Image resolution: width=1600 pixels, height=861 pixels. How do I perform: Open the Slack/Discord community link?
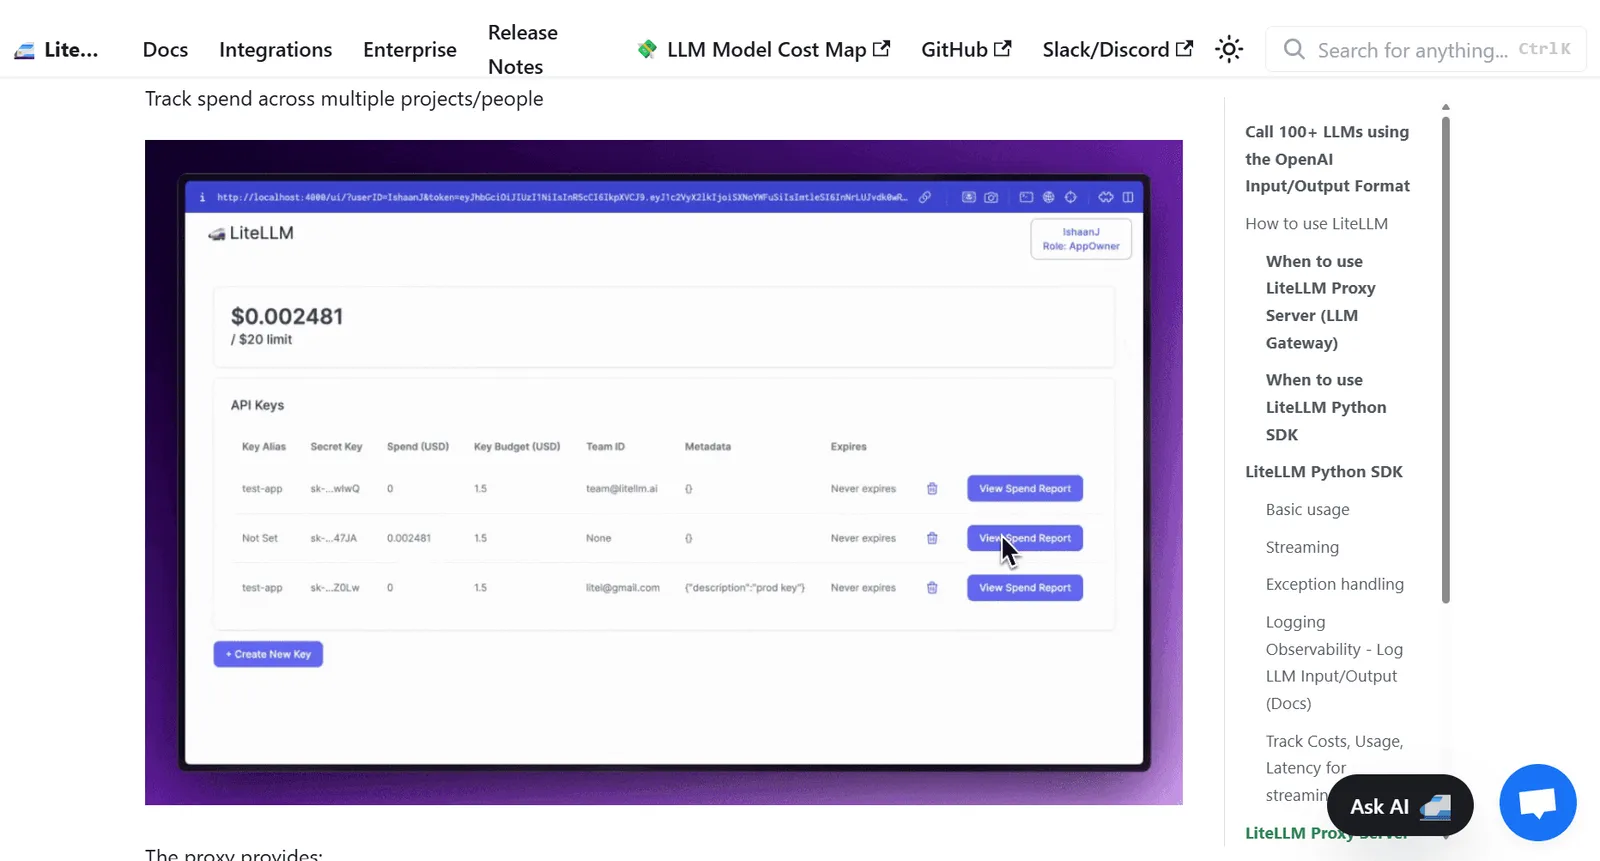pyautogui.click(x=1117, y=50)
